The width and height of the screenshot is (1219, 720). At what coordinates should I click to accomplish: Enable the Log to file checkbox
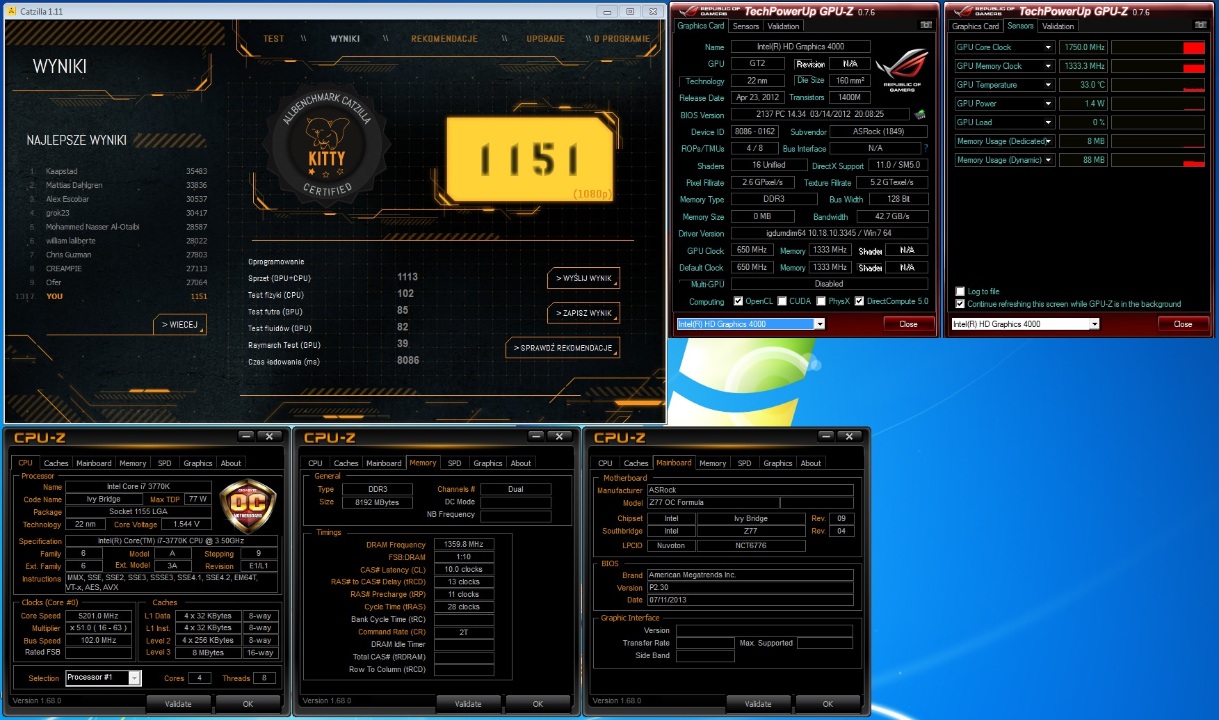[x=960, y=292]
